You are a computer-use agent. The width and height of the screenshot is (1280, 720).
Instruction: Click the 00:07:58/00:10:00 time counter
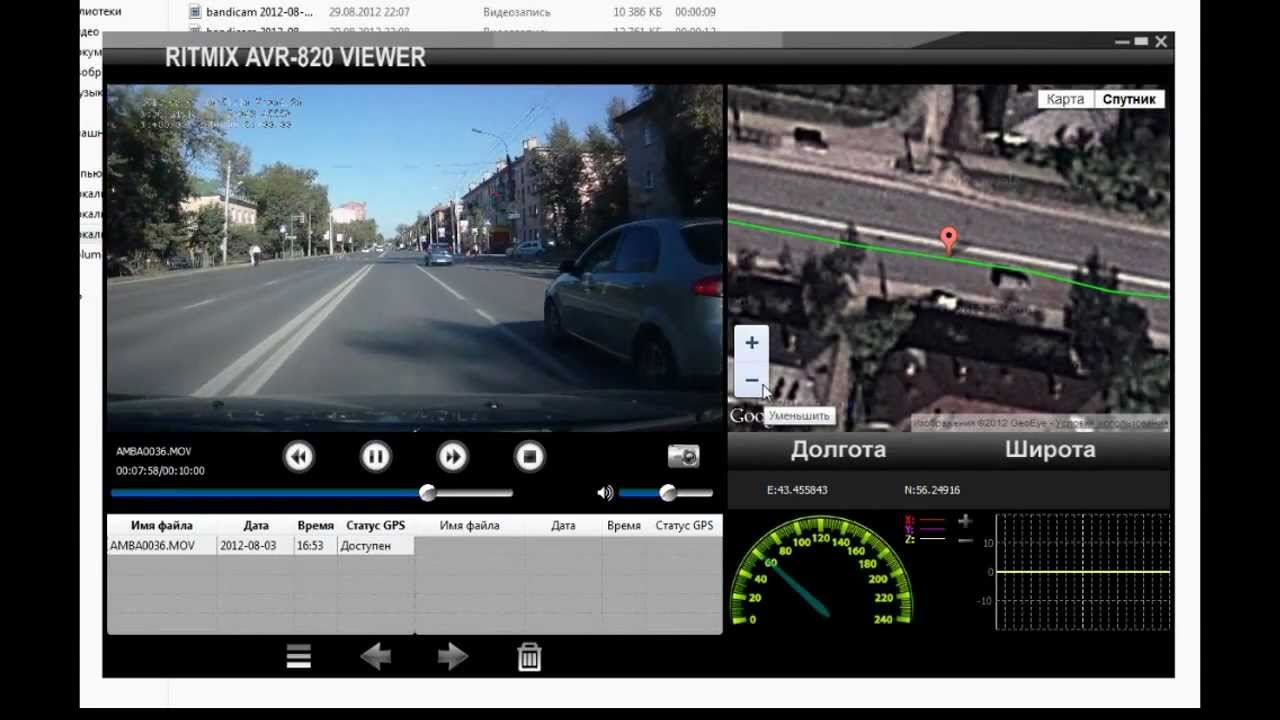click(160, 471)
